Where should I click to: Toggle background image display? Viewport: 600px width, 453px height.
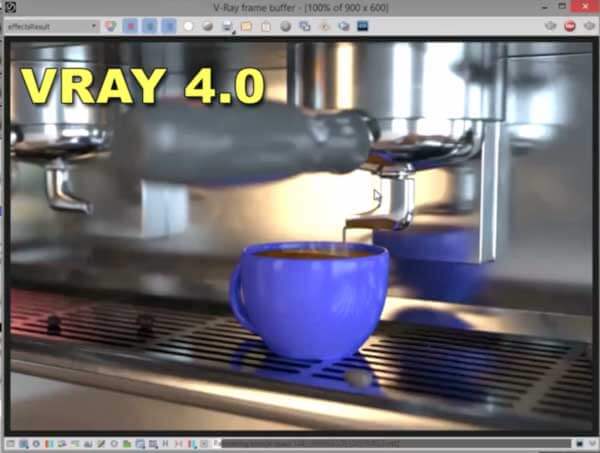(x=101, y=444)
